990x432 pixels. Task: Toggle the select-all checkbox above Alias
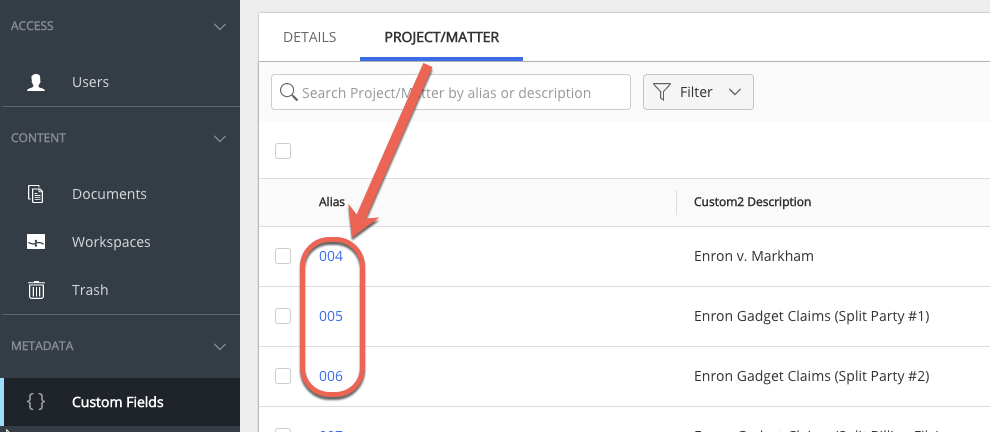283,151
